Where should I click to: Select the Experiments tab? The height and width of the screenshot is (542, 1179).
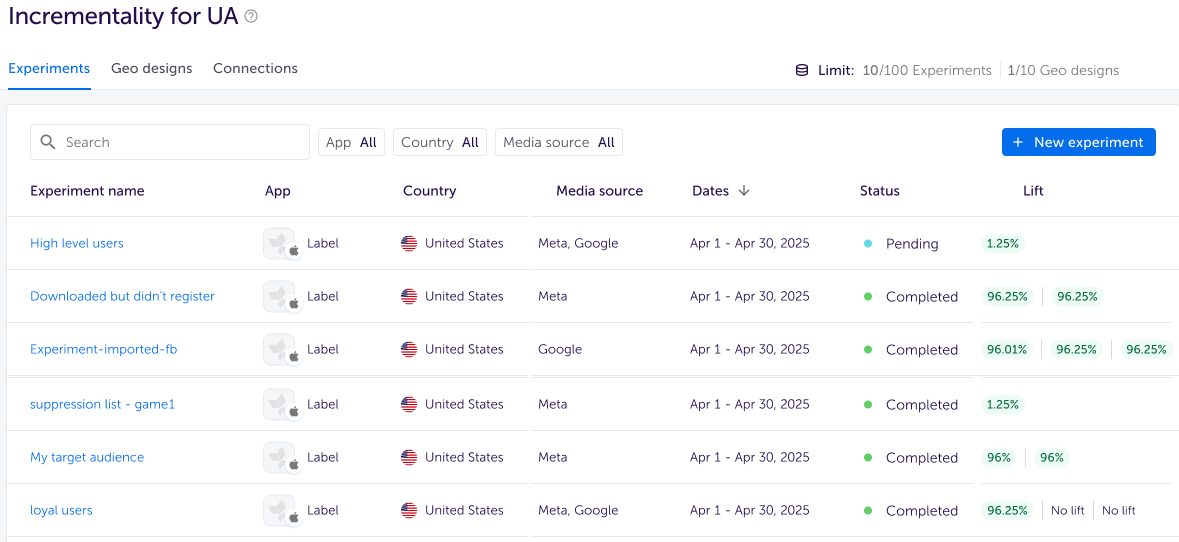(x=49, y=69)
